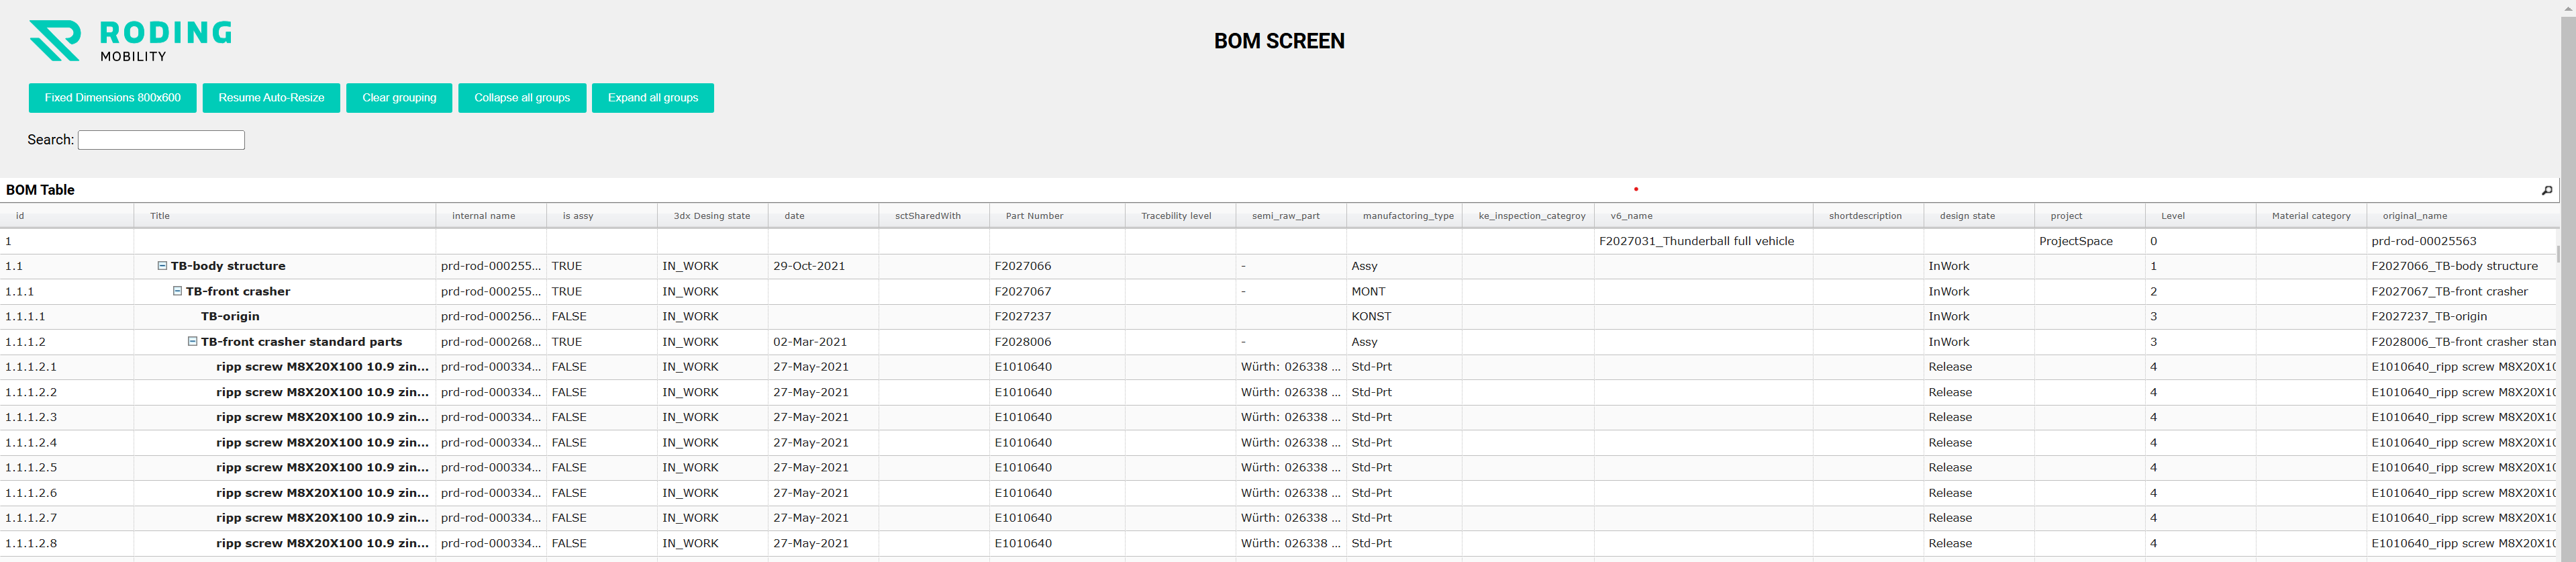Click the Level column header
The width and height of the screenshot is (2576, 562).
pyautogui.click(x=2172, y=216)
